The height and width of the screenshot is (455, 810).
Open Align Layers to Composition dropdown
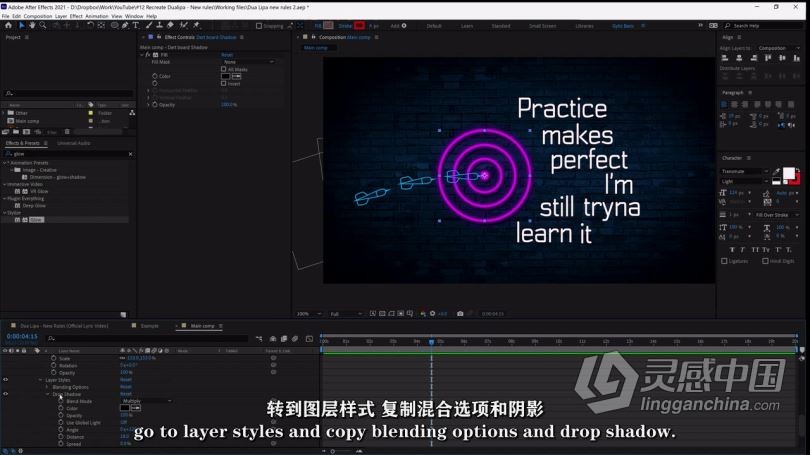point(778,48)
